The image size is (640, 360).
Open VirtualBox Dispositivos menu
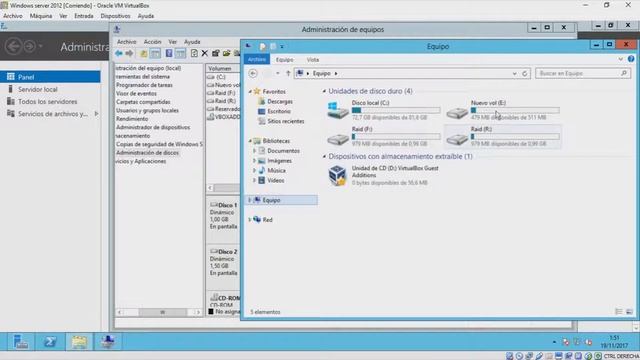coord(116,16)
